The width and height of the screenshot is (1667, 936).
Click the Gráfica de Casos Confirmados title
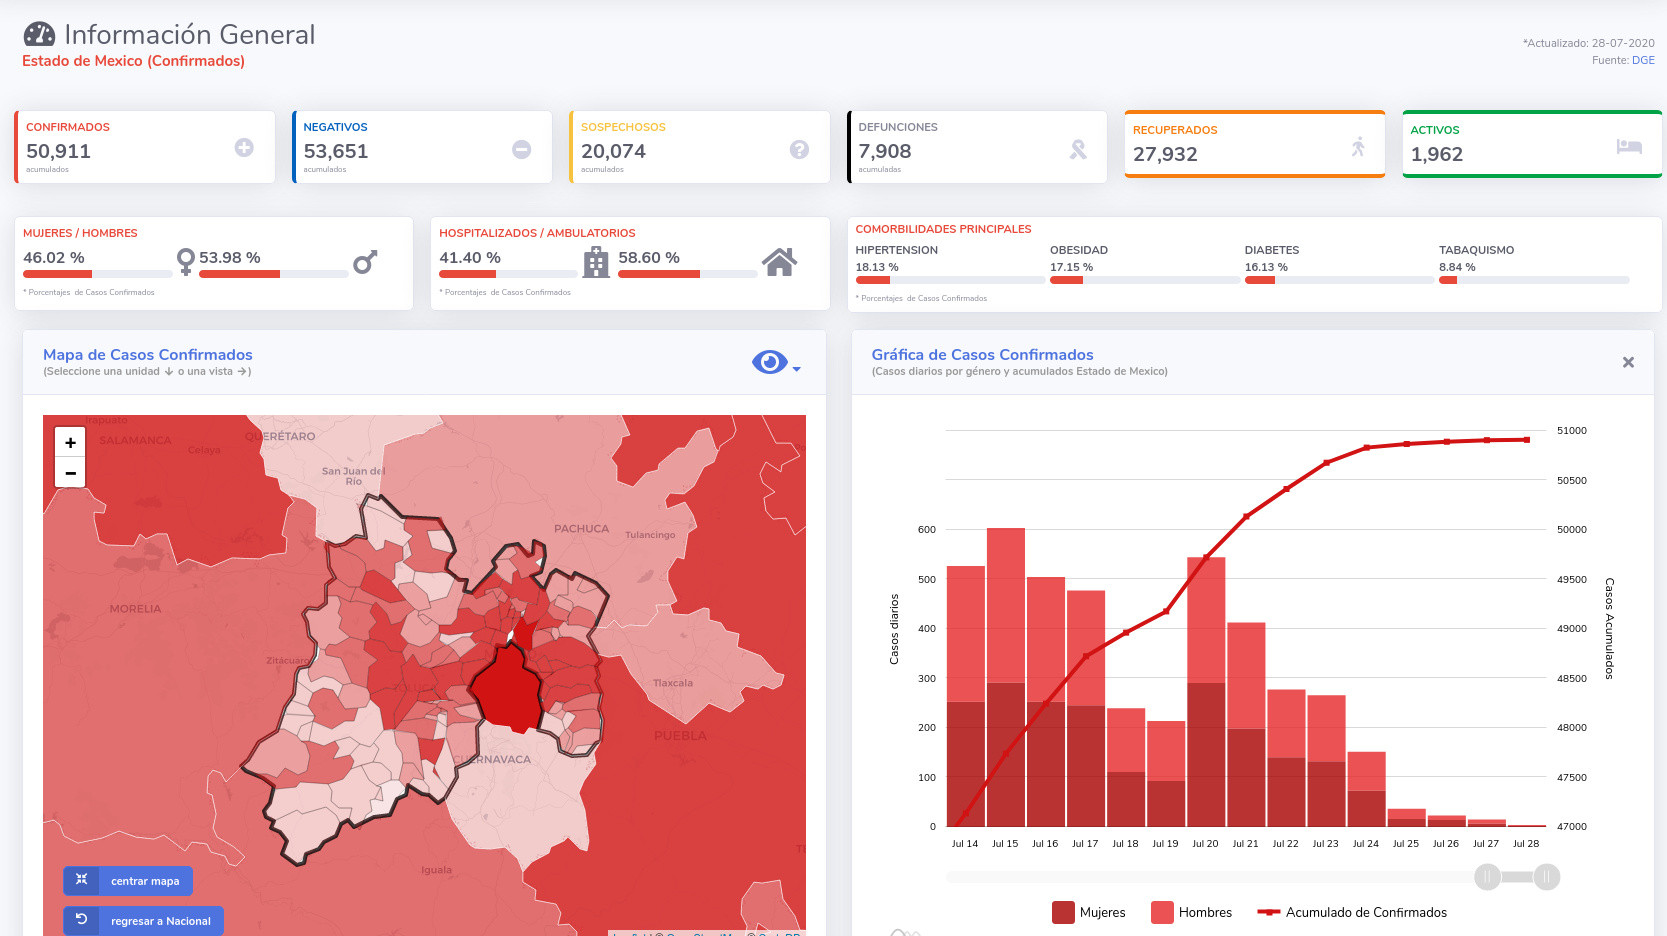tap(982, 355)
